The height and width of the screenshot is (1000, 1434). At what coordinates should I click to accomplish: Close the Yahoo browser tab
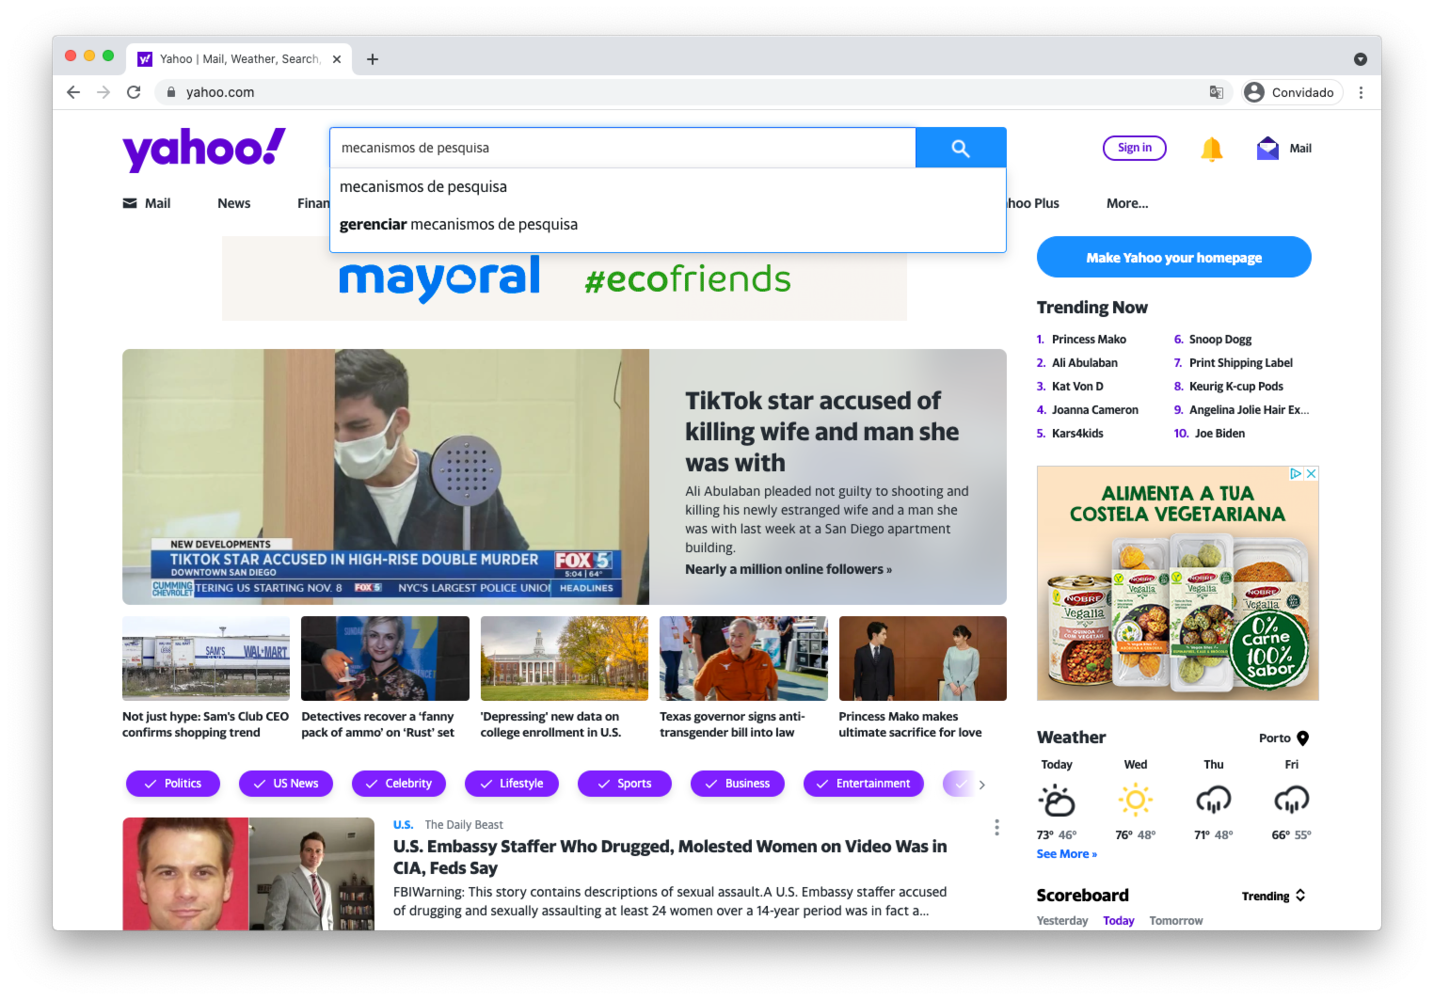click(x=336, y=59)
